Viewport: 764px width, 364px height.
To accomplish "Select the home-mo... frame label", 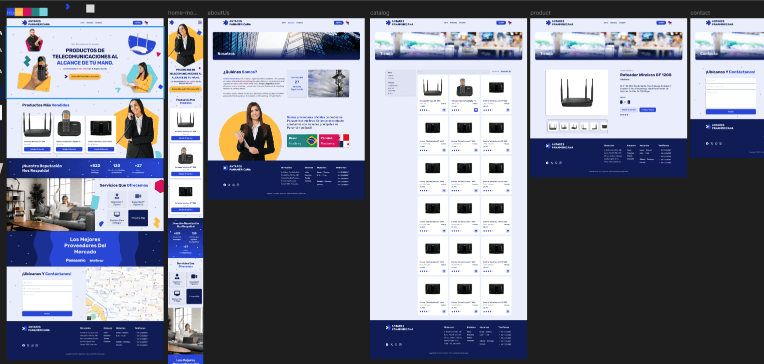I will coord(183,13).
